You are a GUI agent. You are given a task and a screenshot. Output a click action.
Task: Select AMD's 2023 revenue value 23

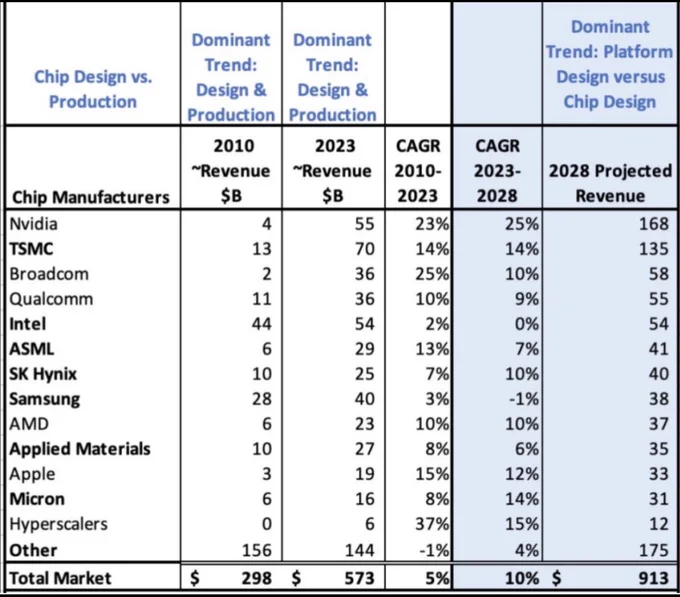click(364, 424)
